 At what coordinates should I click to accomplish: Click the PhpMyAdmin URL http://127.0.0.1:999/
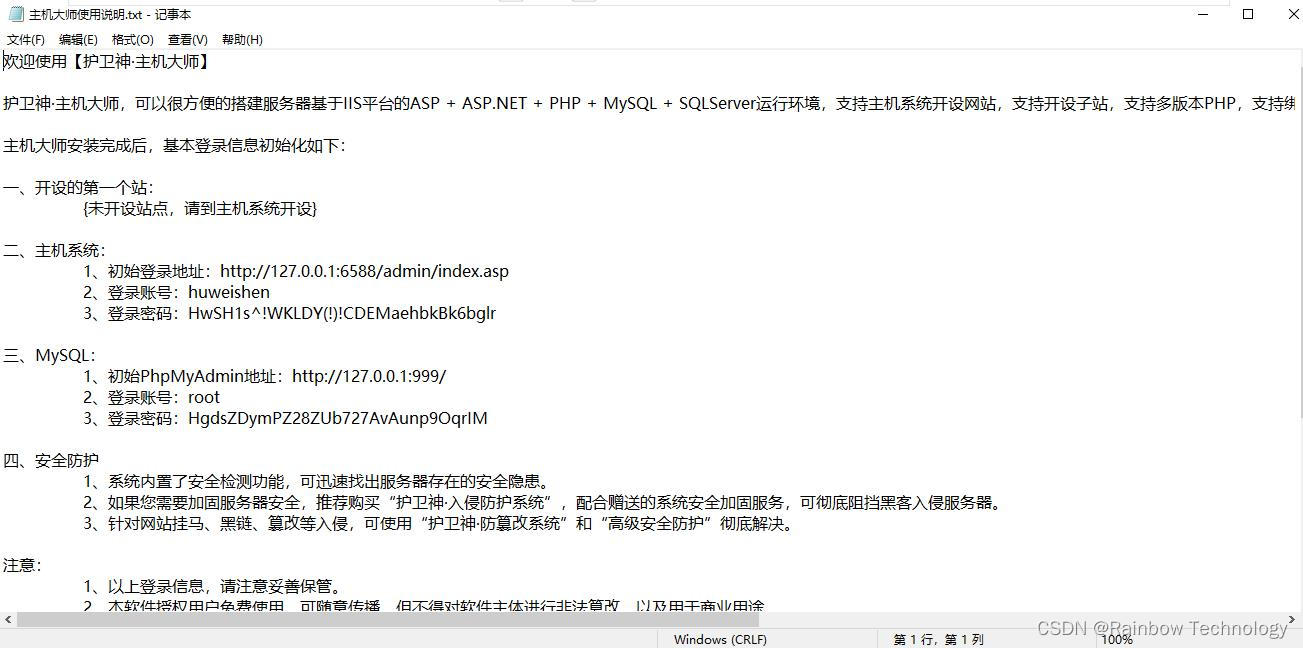(369, 376)
